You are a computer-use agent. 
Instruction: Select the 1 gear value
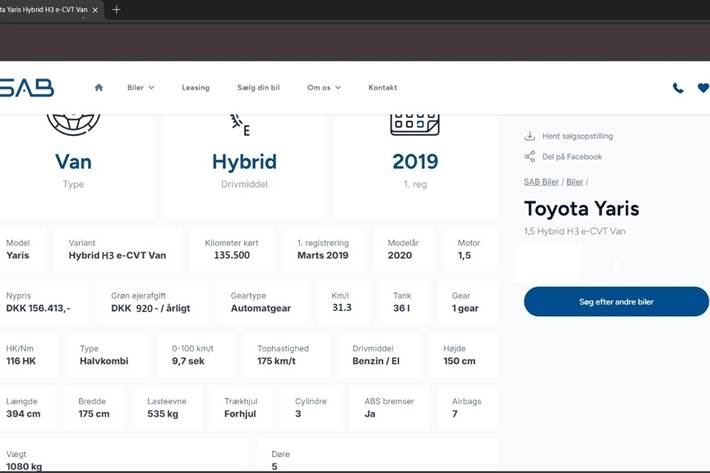coord(465,308)
